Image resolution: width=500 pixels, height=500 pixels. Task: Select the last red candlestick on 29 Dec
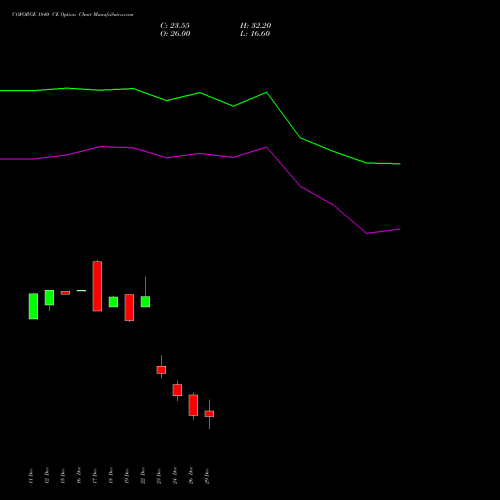pyautogui.click(x=209, y=414)
